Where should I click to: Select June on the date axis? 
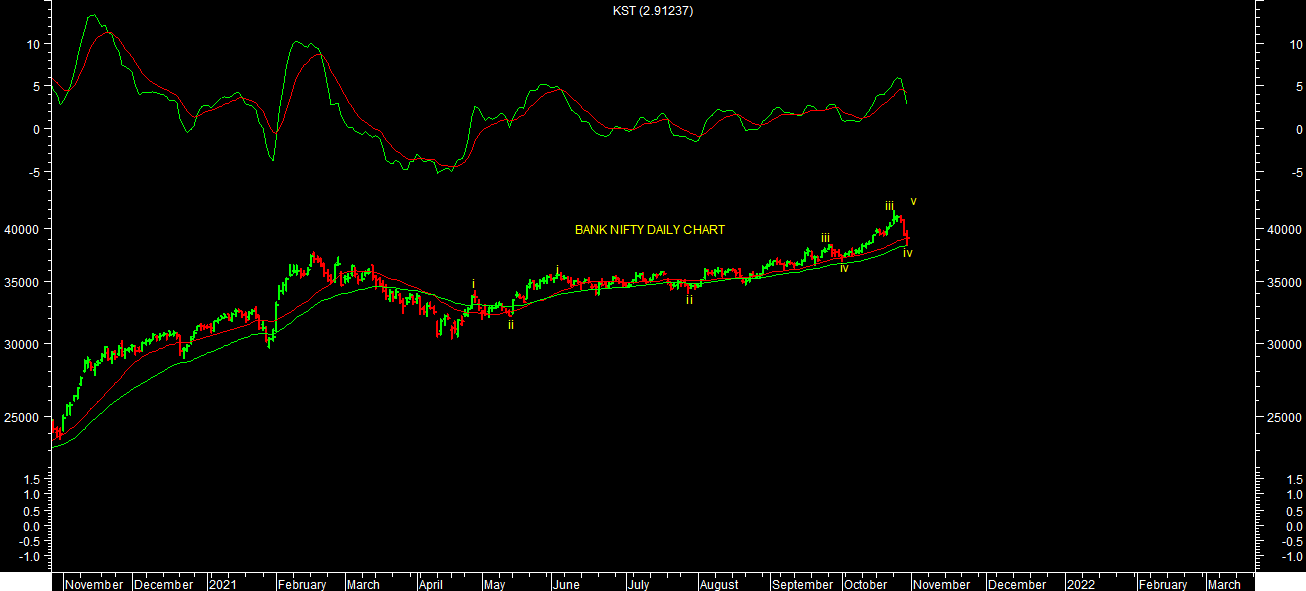tap(566, 584)
